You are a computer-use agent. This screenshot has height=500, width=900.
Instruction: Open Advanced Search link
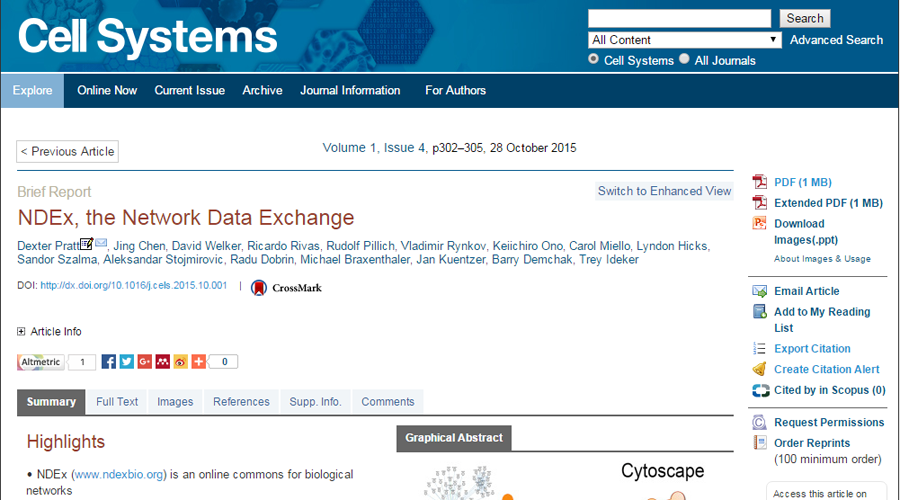point(836,40)
